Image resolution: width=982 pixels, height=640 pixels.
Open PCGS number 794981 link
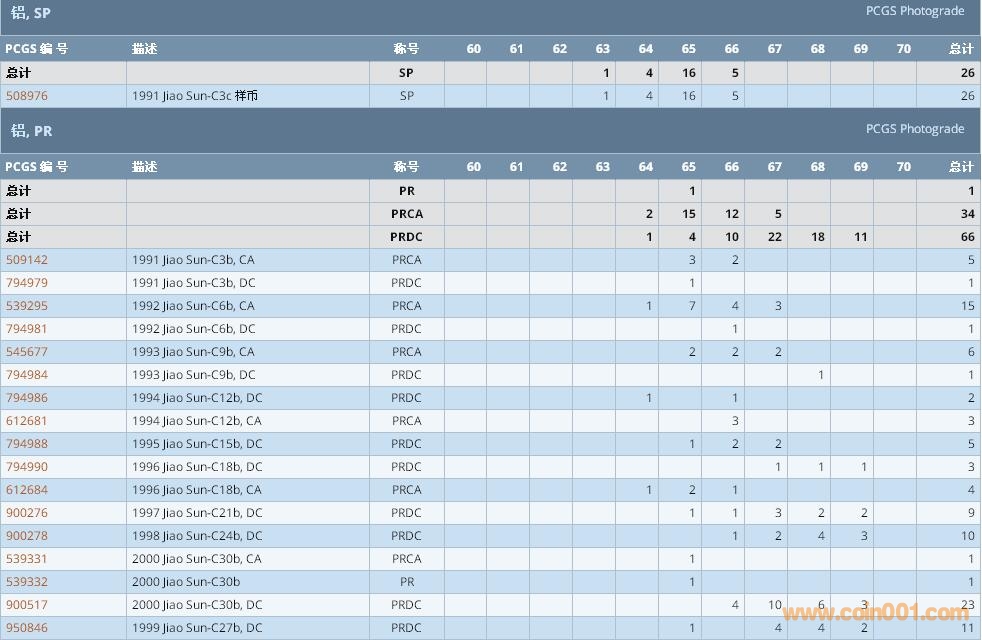click(27, 329)
